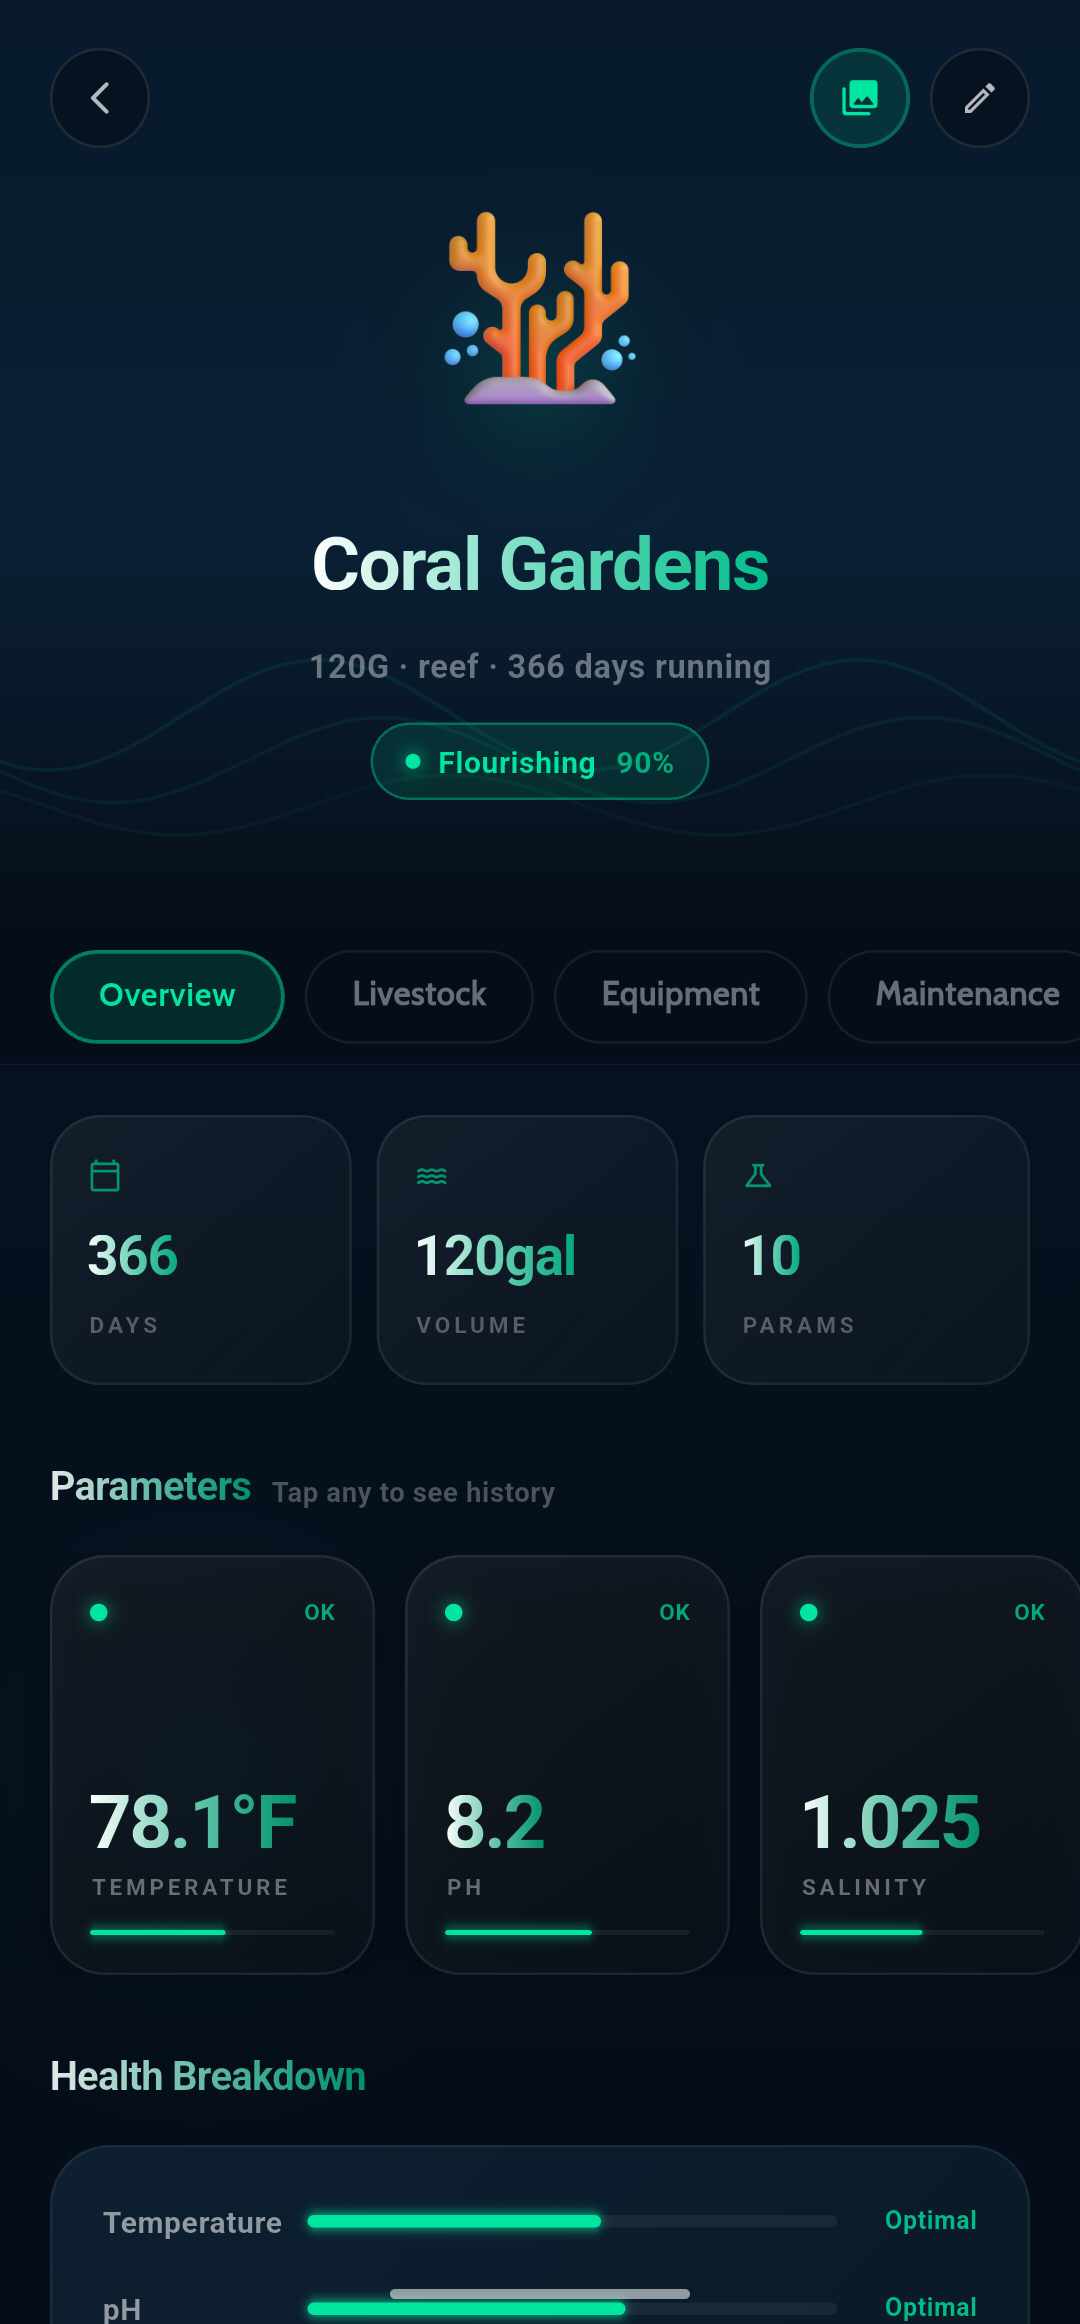Click the Temperature row 'Optimal' status label
Image resolution: width=1080 pixels, height=2324 pixels.
[931, 2221]
